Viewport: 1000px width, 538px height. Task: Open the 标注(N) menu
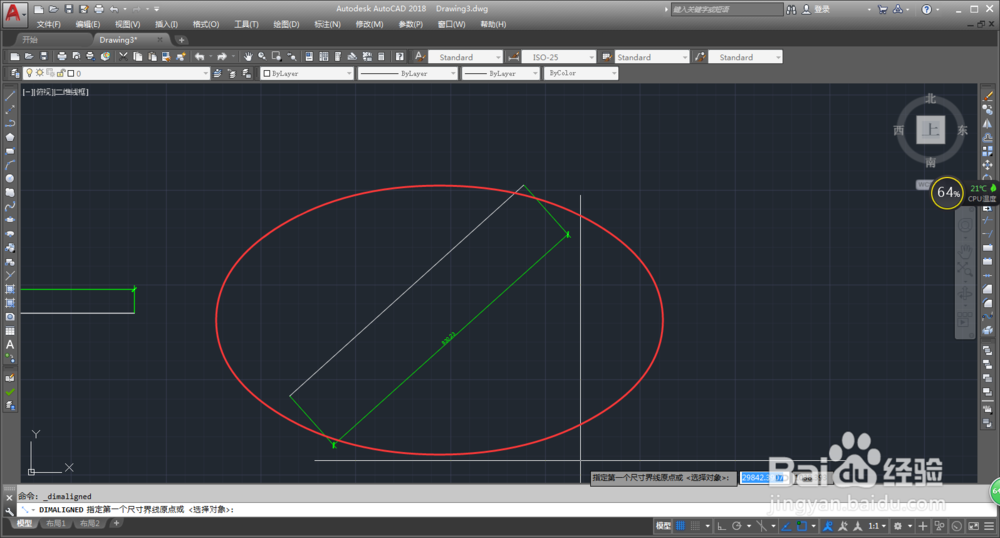tap(327, 24)
